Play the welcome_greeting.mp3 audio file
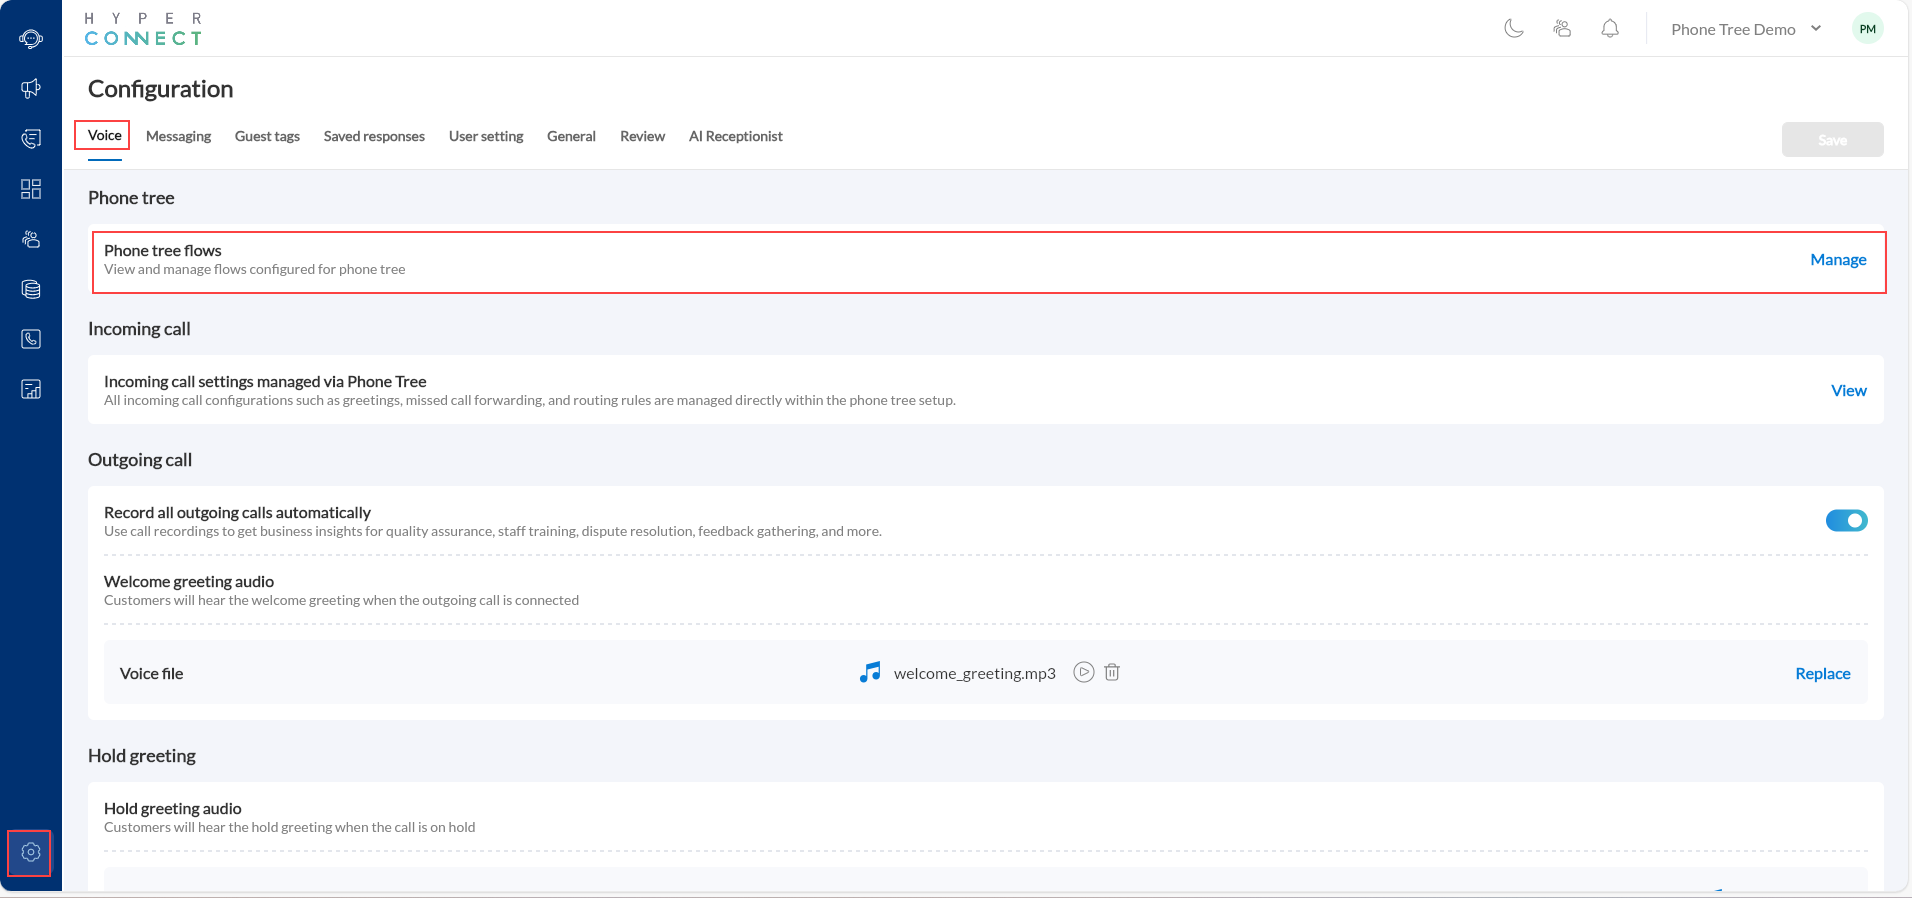 pyautogui.click(x=1083, y=672)
